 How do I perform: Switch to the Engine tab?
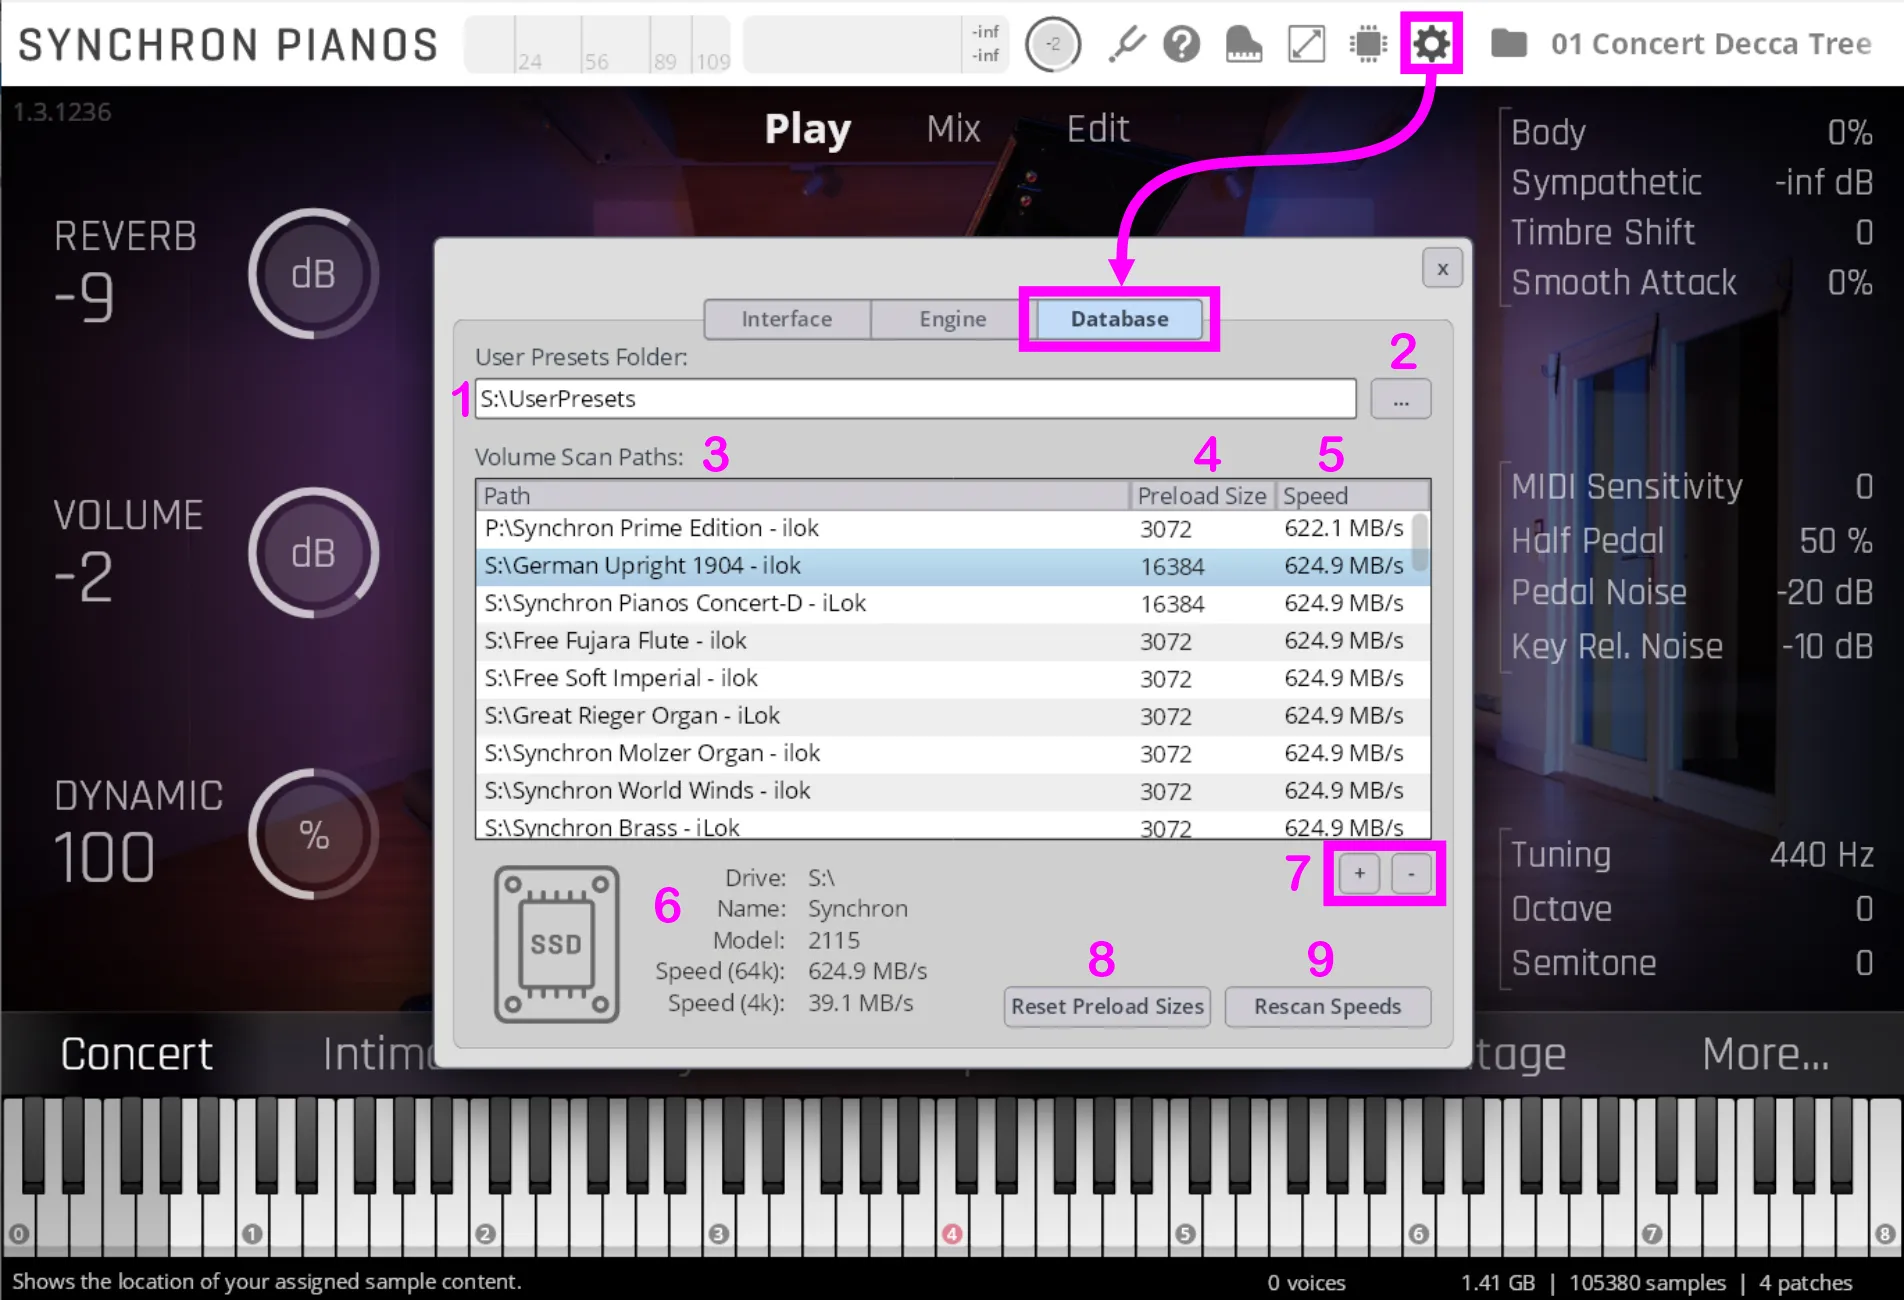(952, 319)
